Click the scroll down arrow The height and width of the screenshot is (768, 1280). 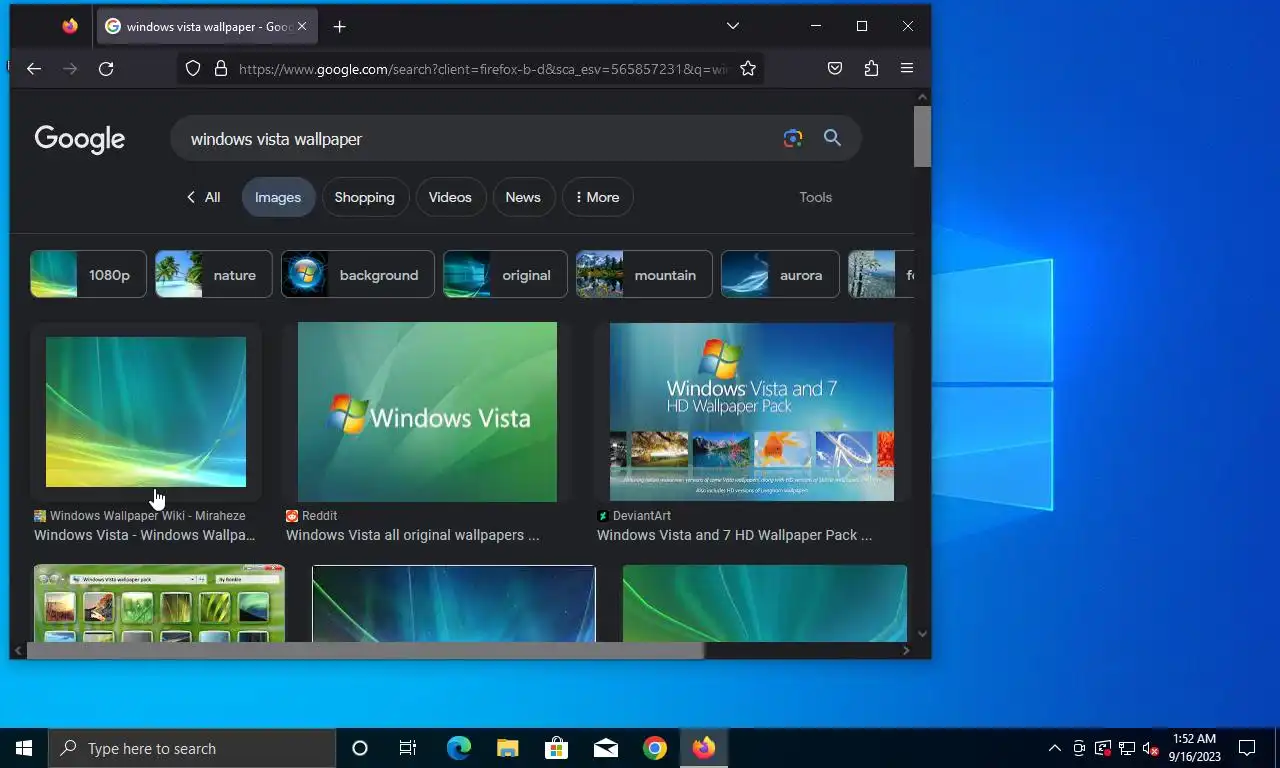click(922, 633)
